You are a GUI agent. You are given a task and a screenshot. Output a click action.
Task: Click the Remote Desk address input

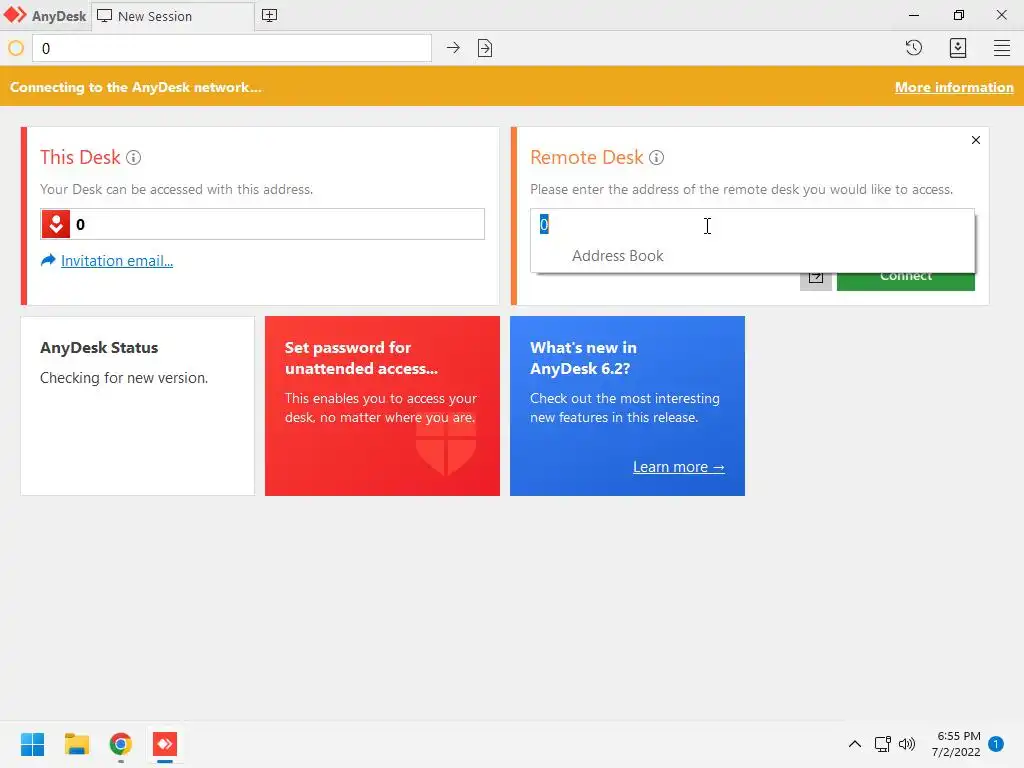(752, 225)
